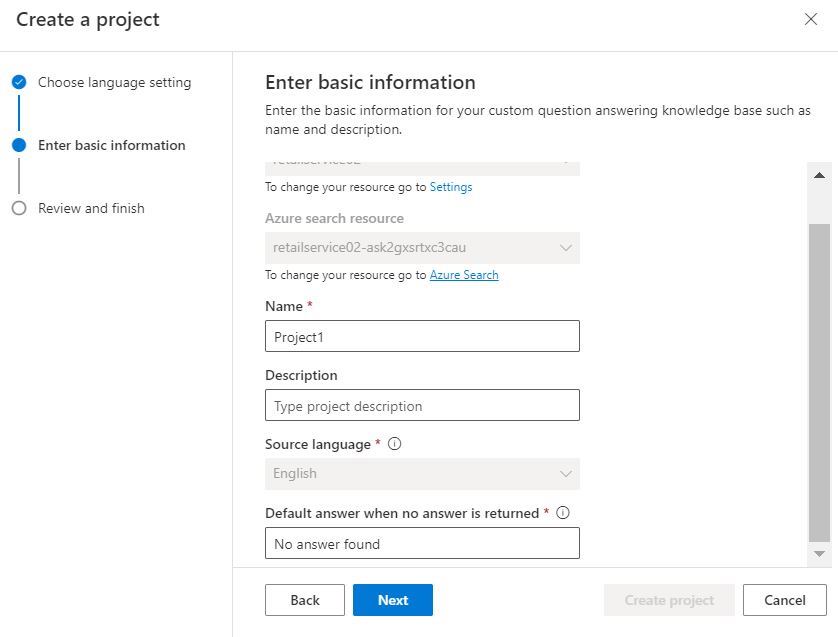The width and height of the screenshot is (838, 637).
Task: Click the empty step circle for Review and finish
Action: coord(19,208)
